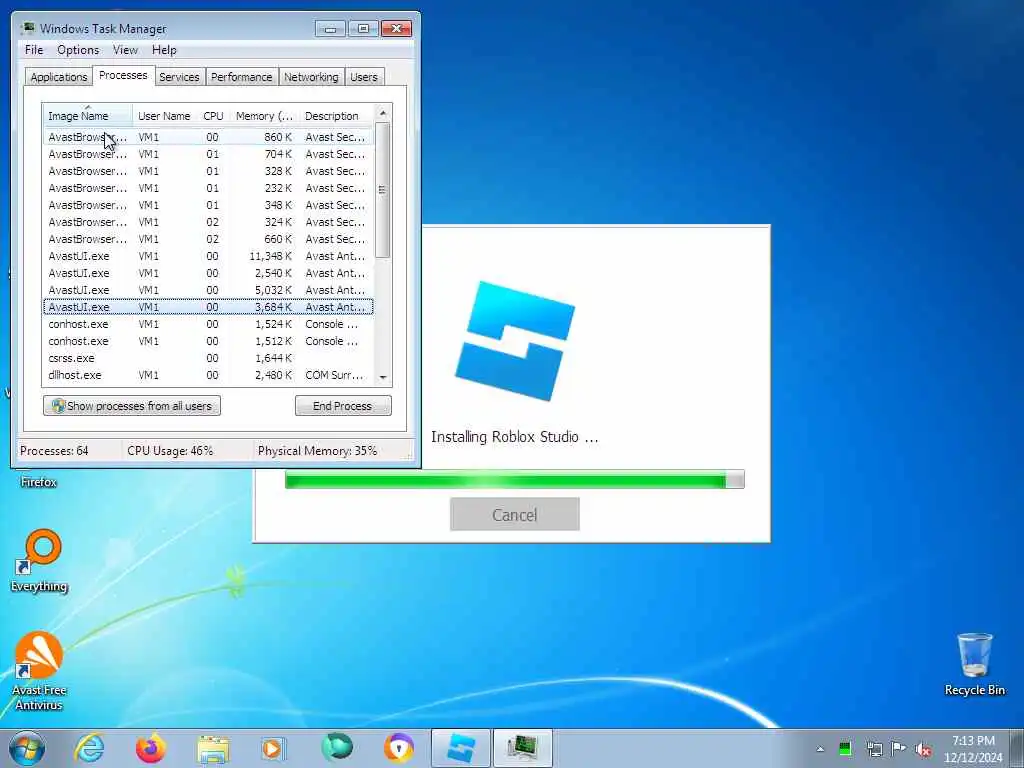Click the green Task Manager CPU tray icon
The height and width of the screenshot is (768, 1024).
pos(845,749)
